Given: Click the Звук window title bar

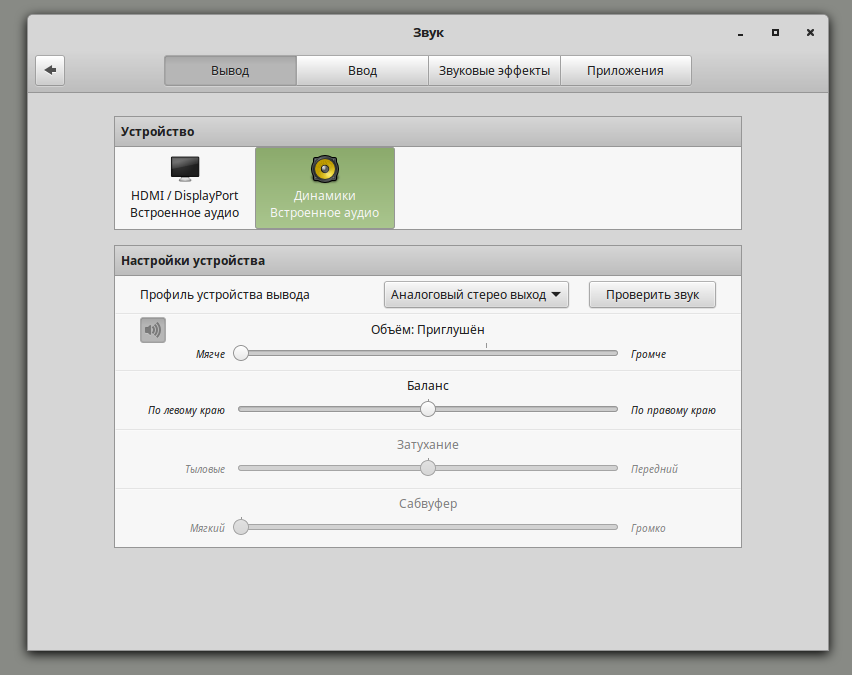Looking at the screenshot, I should [428, 33].
